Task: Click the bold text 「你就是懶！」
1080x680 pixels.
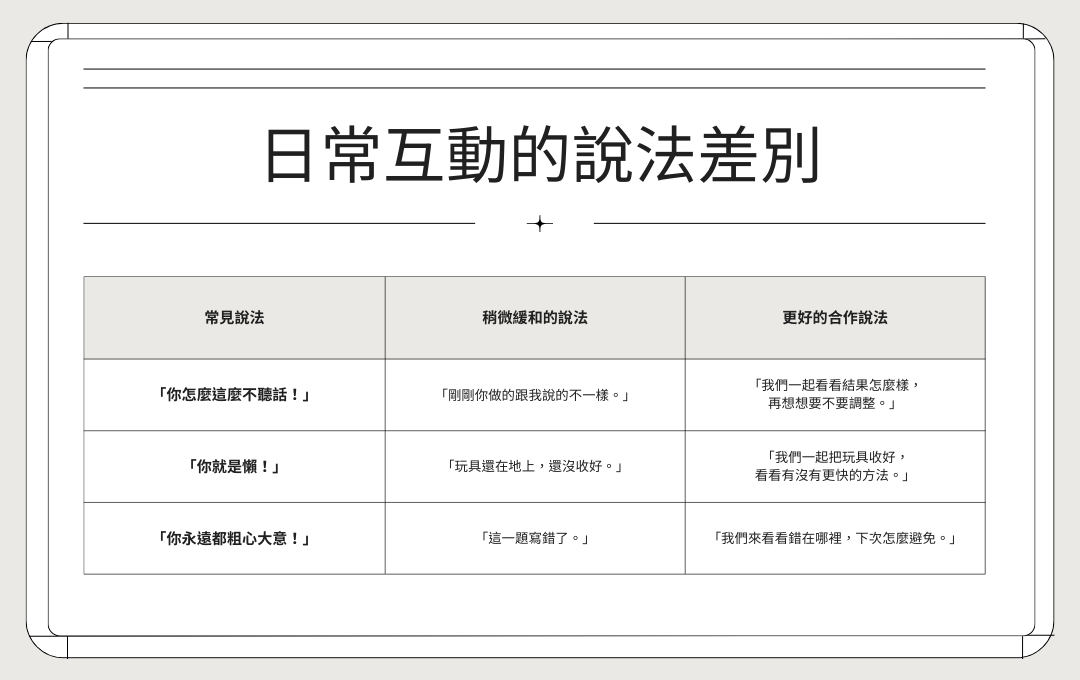Action: tap(234, 467)
